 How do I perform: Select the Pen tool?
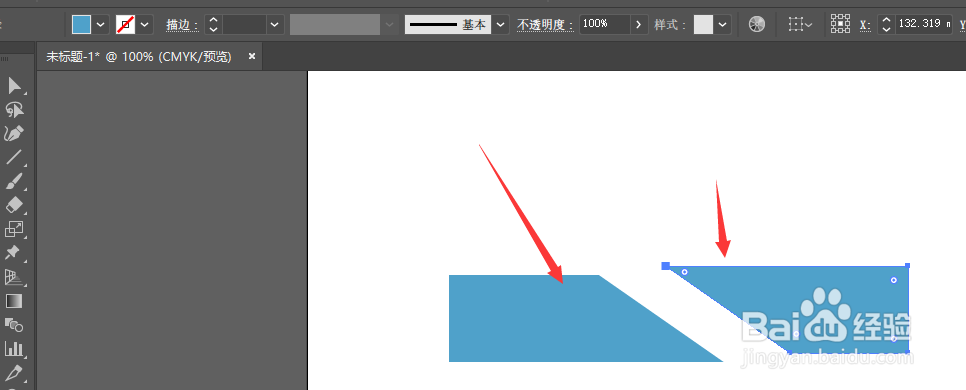pos(14,134)
